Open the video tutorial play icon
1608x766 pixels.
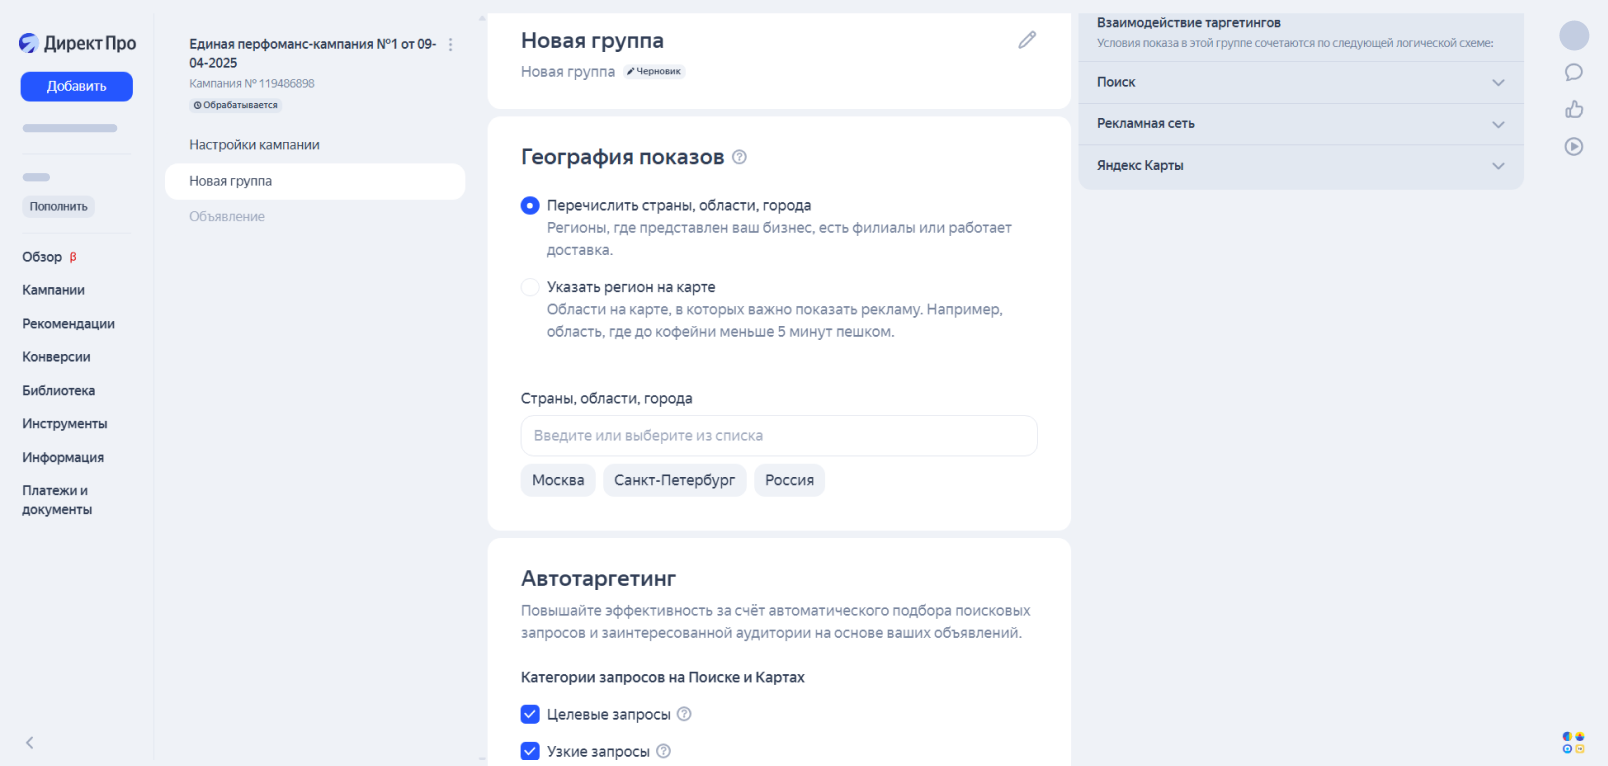pos(1574,146)
